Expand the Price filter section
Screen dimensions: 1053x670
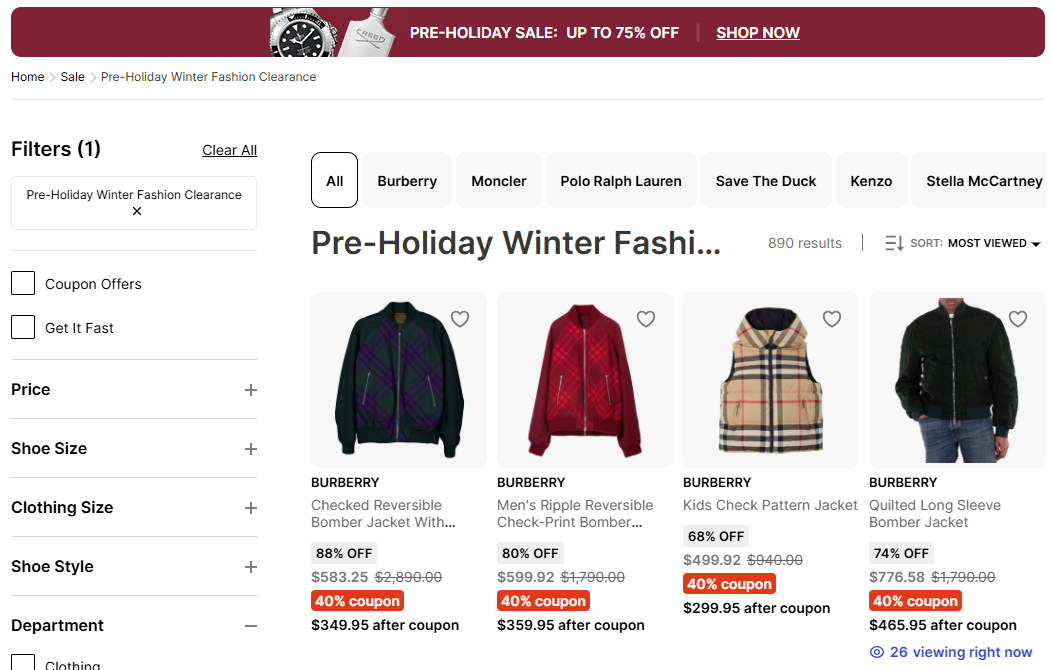(x=251, y=390)
